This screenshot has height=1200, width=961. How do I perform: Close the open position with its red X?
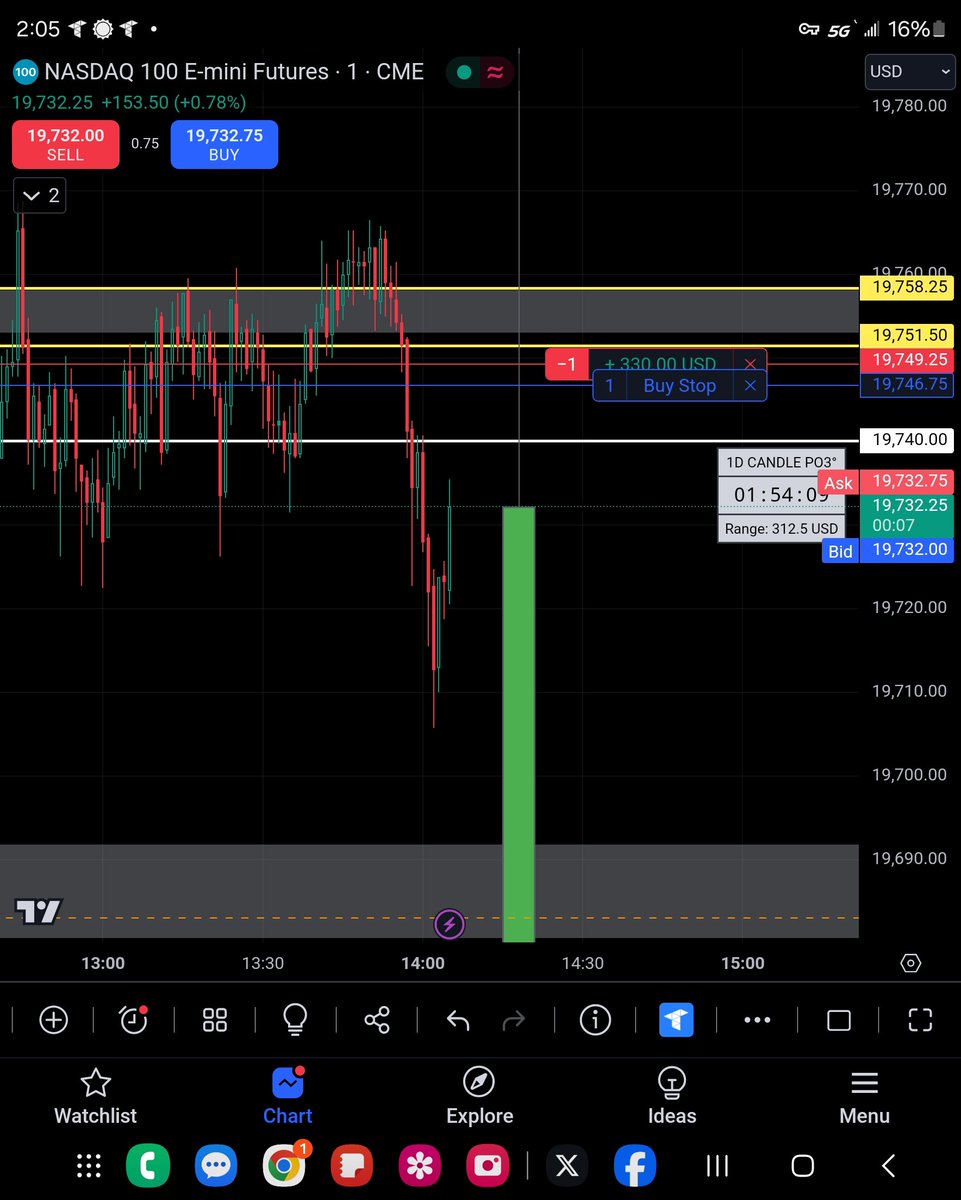750,364
